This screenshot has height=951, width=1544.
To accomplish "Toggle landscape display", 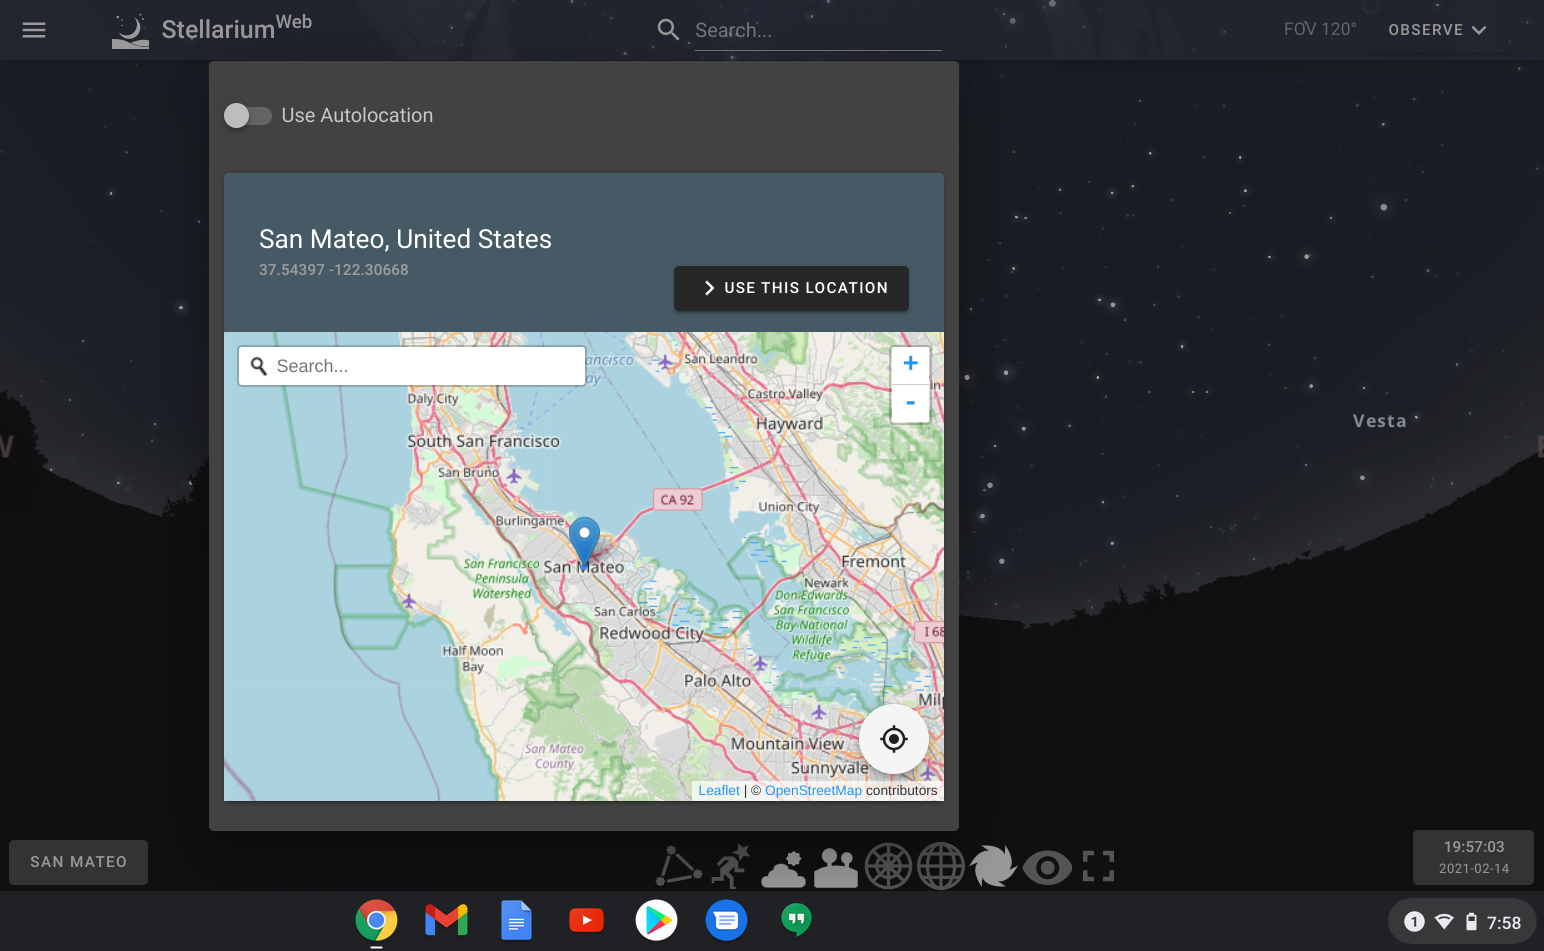I will tap(836, 868).
